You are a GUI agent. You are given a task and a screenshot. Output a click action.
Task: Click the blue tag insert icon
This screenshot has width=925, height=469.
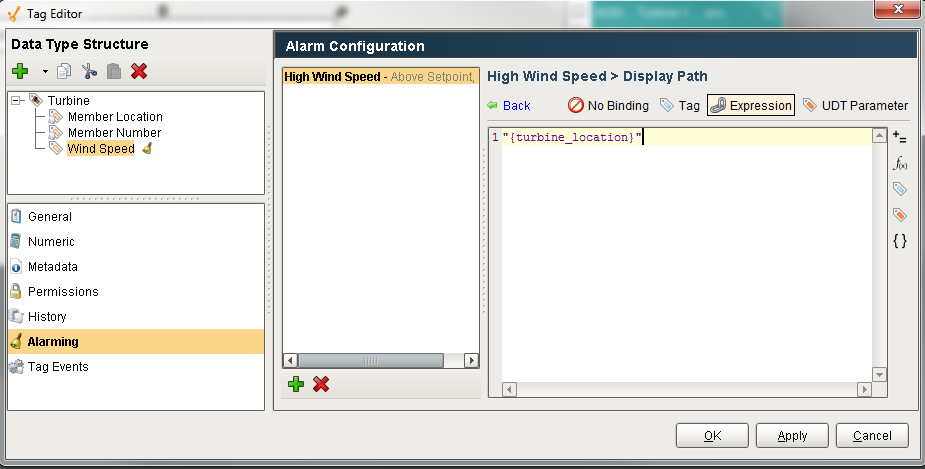tap(900, 189)
